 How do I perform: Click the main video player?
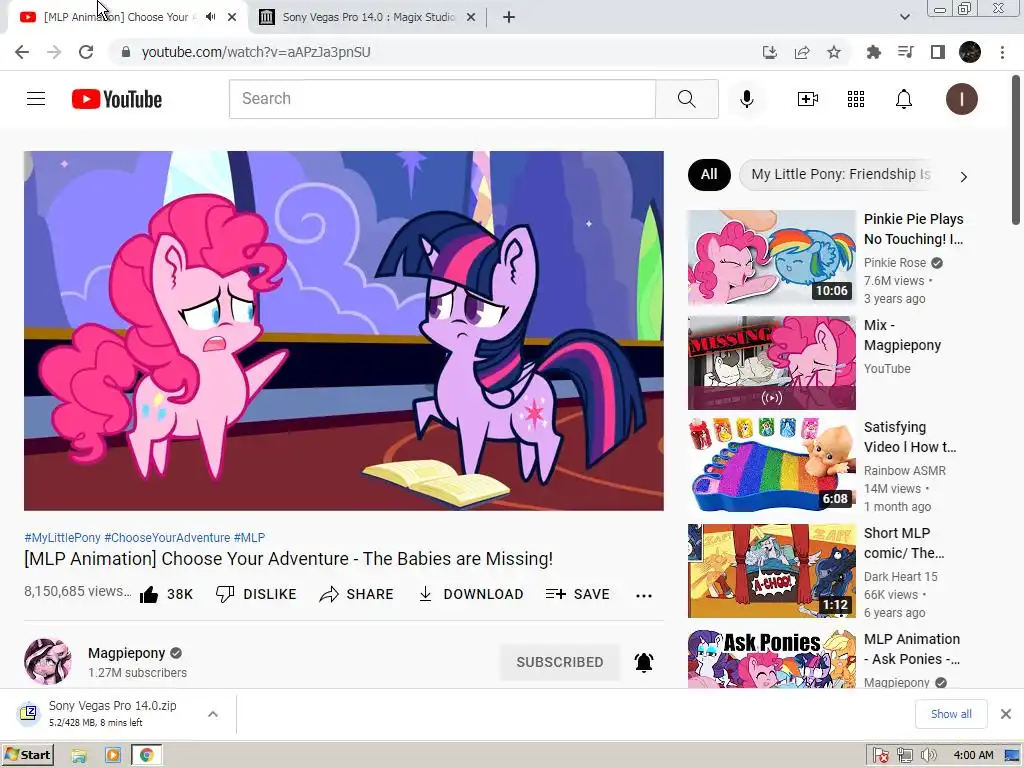[x=344, y=330]
